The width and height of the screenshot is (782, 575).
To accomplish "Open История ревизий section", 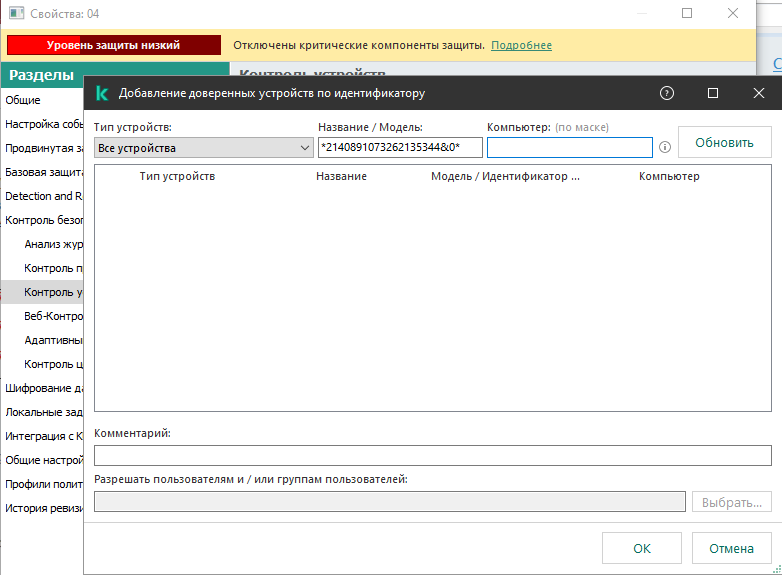I will (x=42, y=508).
